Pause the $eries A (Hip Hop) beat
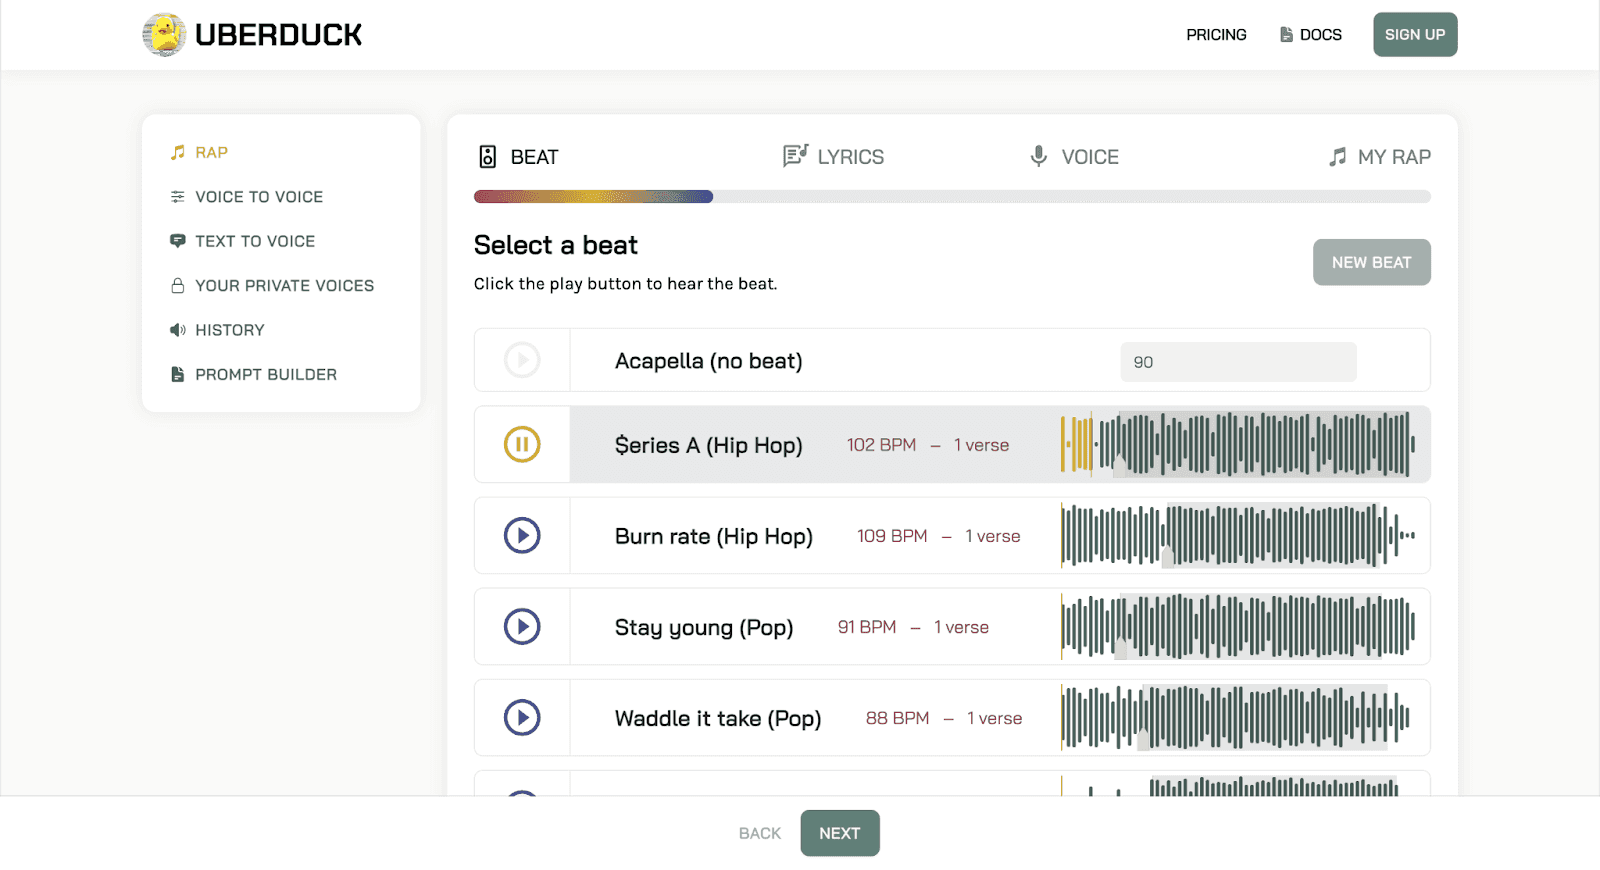This screenshot has height=870, width=1600. tap(522, 444)
